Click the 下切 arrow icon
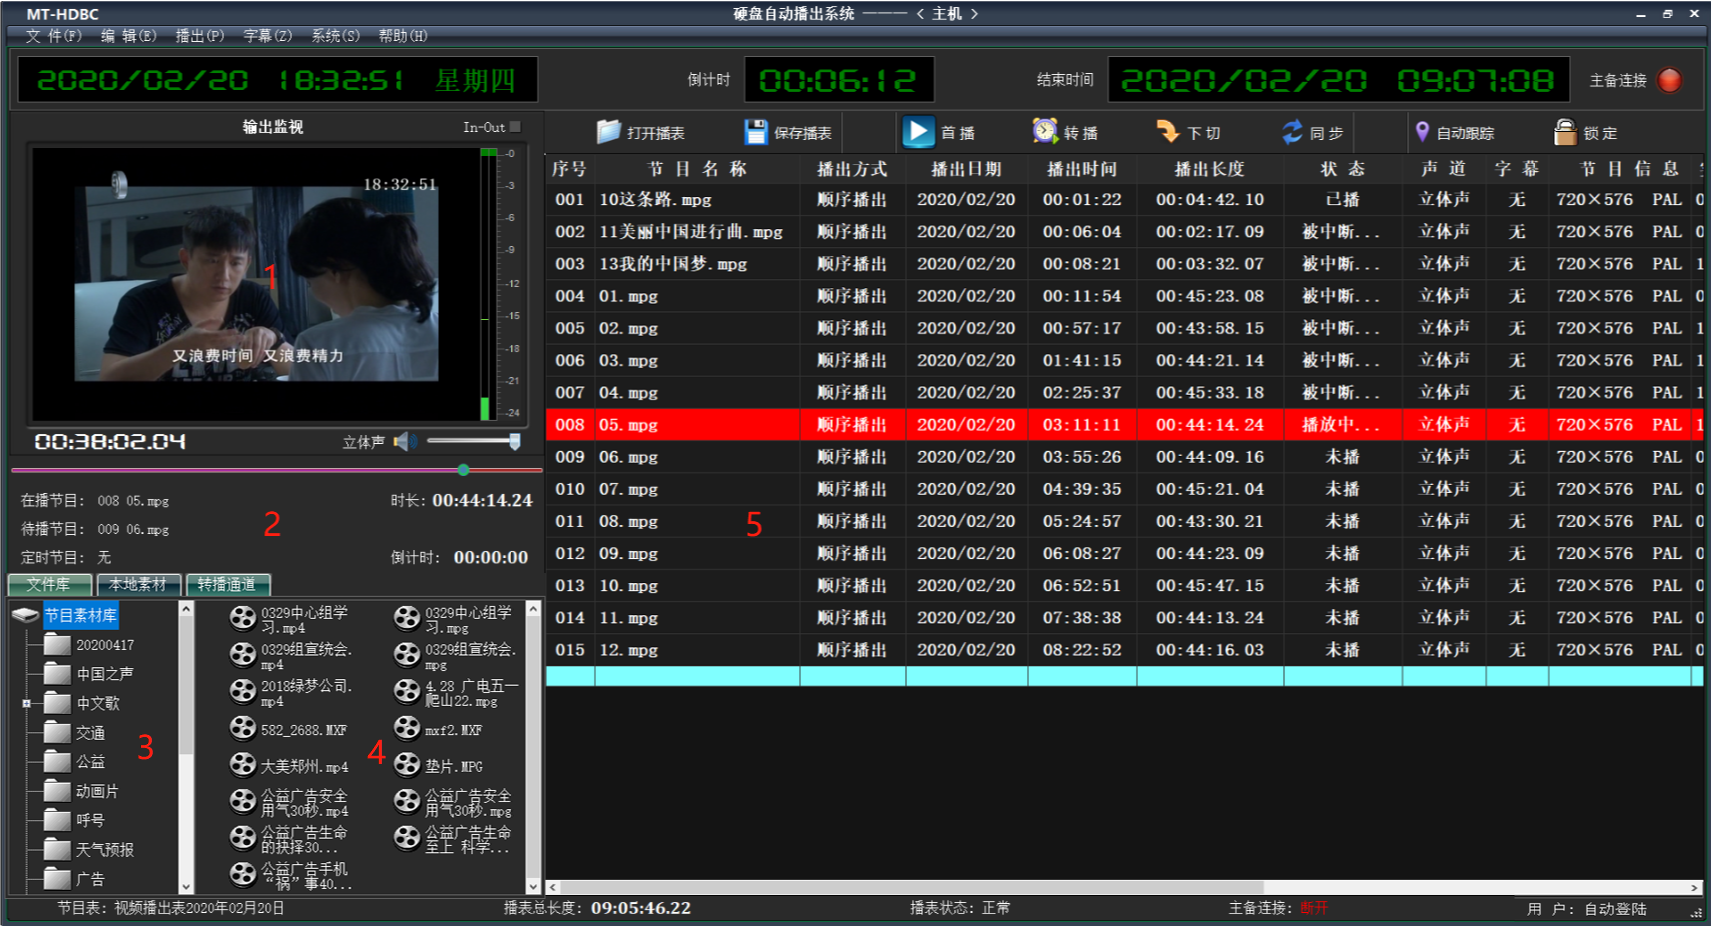The width and height of the screenshot is (1711, 926). [1168, 132]
